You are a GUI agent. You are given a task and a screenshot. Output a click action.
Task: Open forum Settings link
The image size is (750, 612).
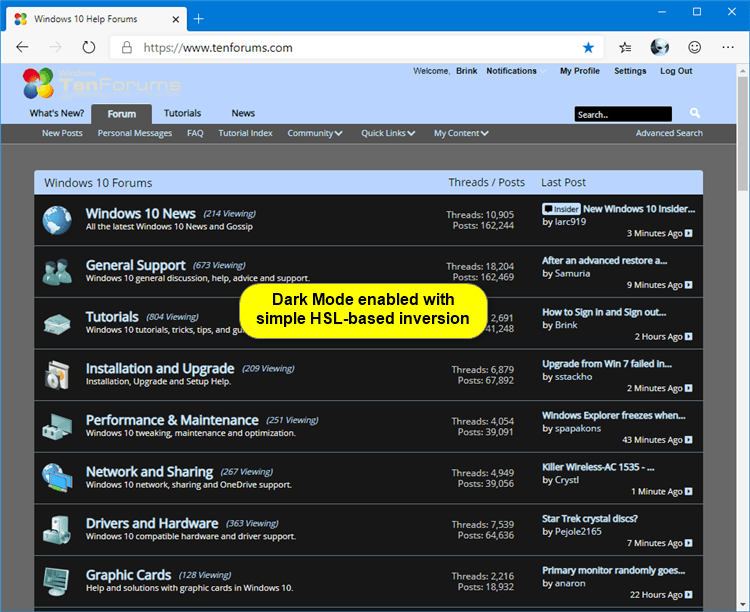tap(630, 71)
